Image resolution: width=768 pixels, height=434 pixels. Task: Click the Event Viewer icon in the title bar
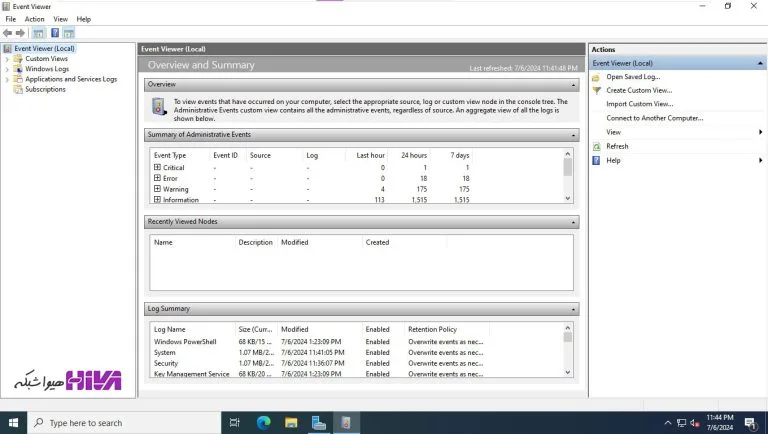tap(6, 6)
